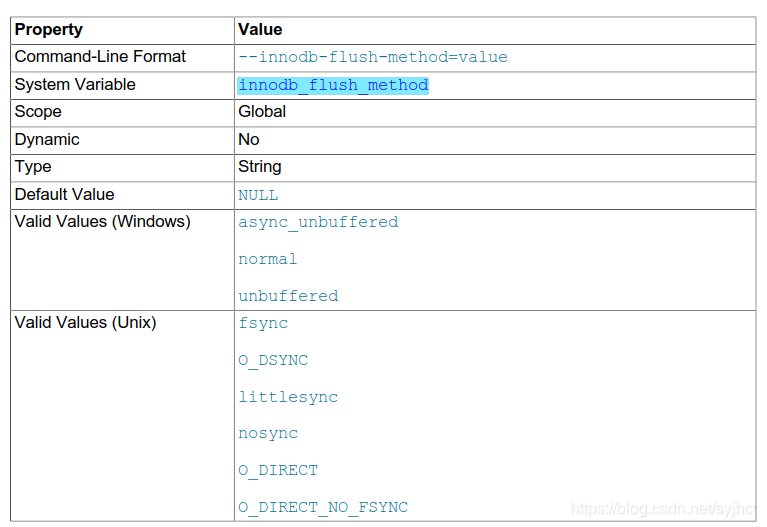Select the unbuffered Windows valid value

pyautogui.click(x=288, y=296)
